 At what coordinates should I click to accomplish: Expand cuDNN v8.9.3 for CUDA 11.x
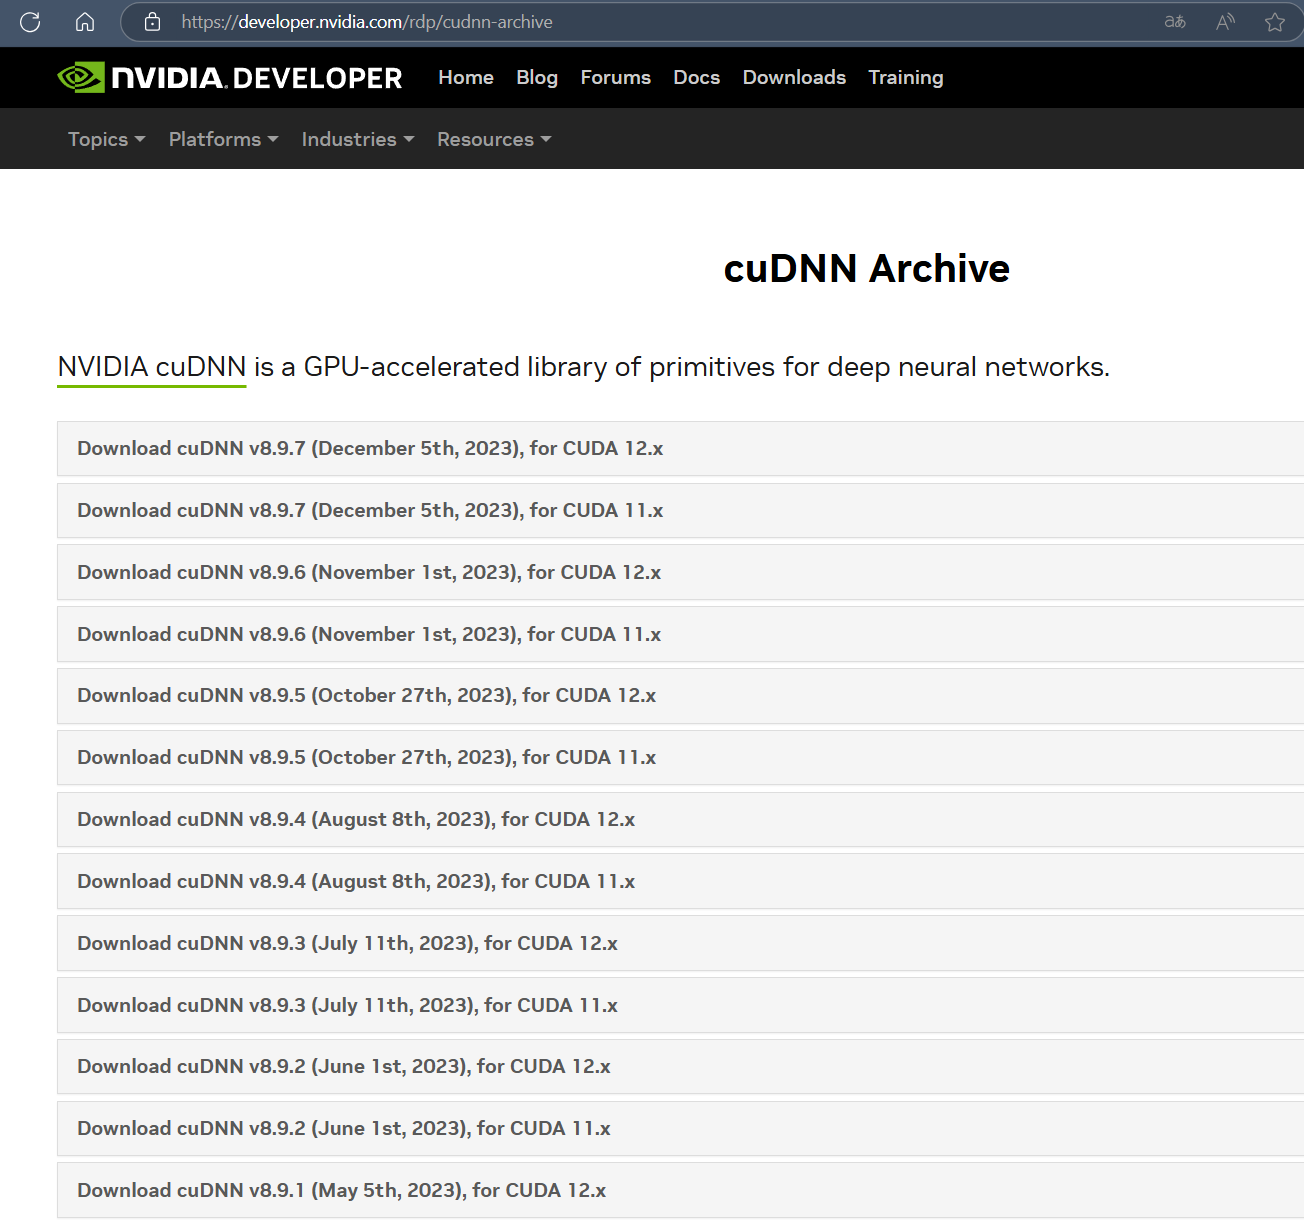tap(680, 1005)
